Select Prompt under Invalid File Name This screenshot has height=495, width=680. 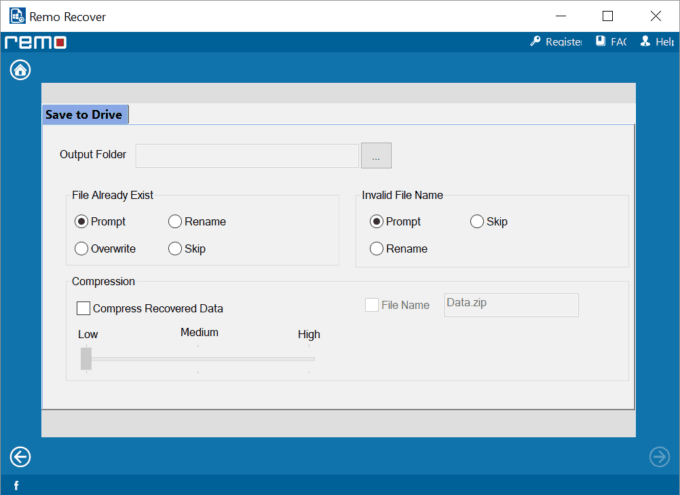click(395, 222)
